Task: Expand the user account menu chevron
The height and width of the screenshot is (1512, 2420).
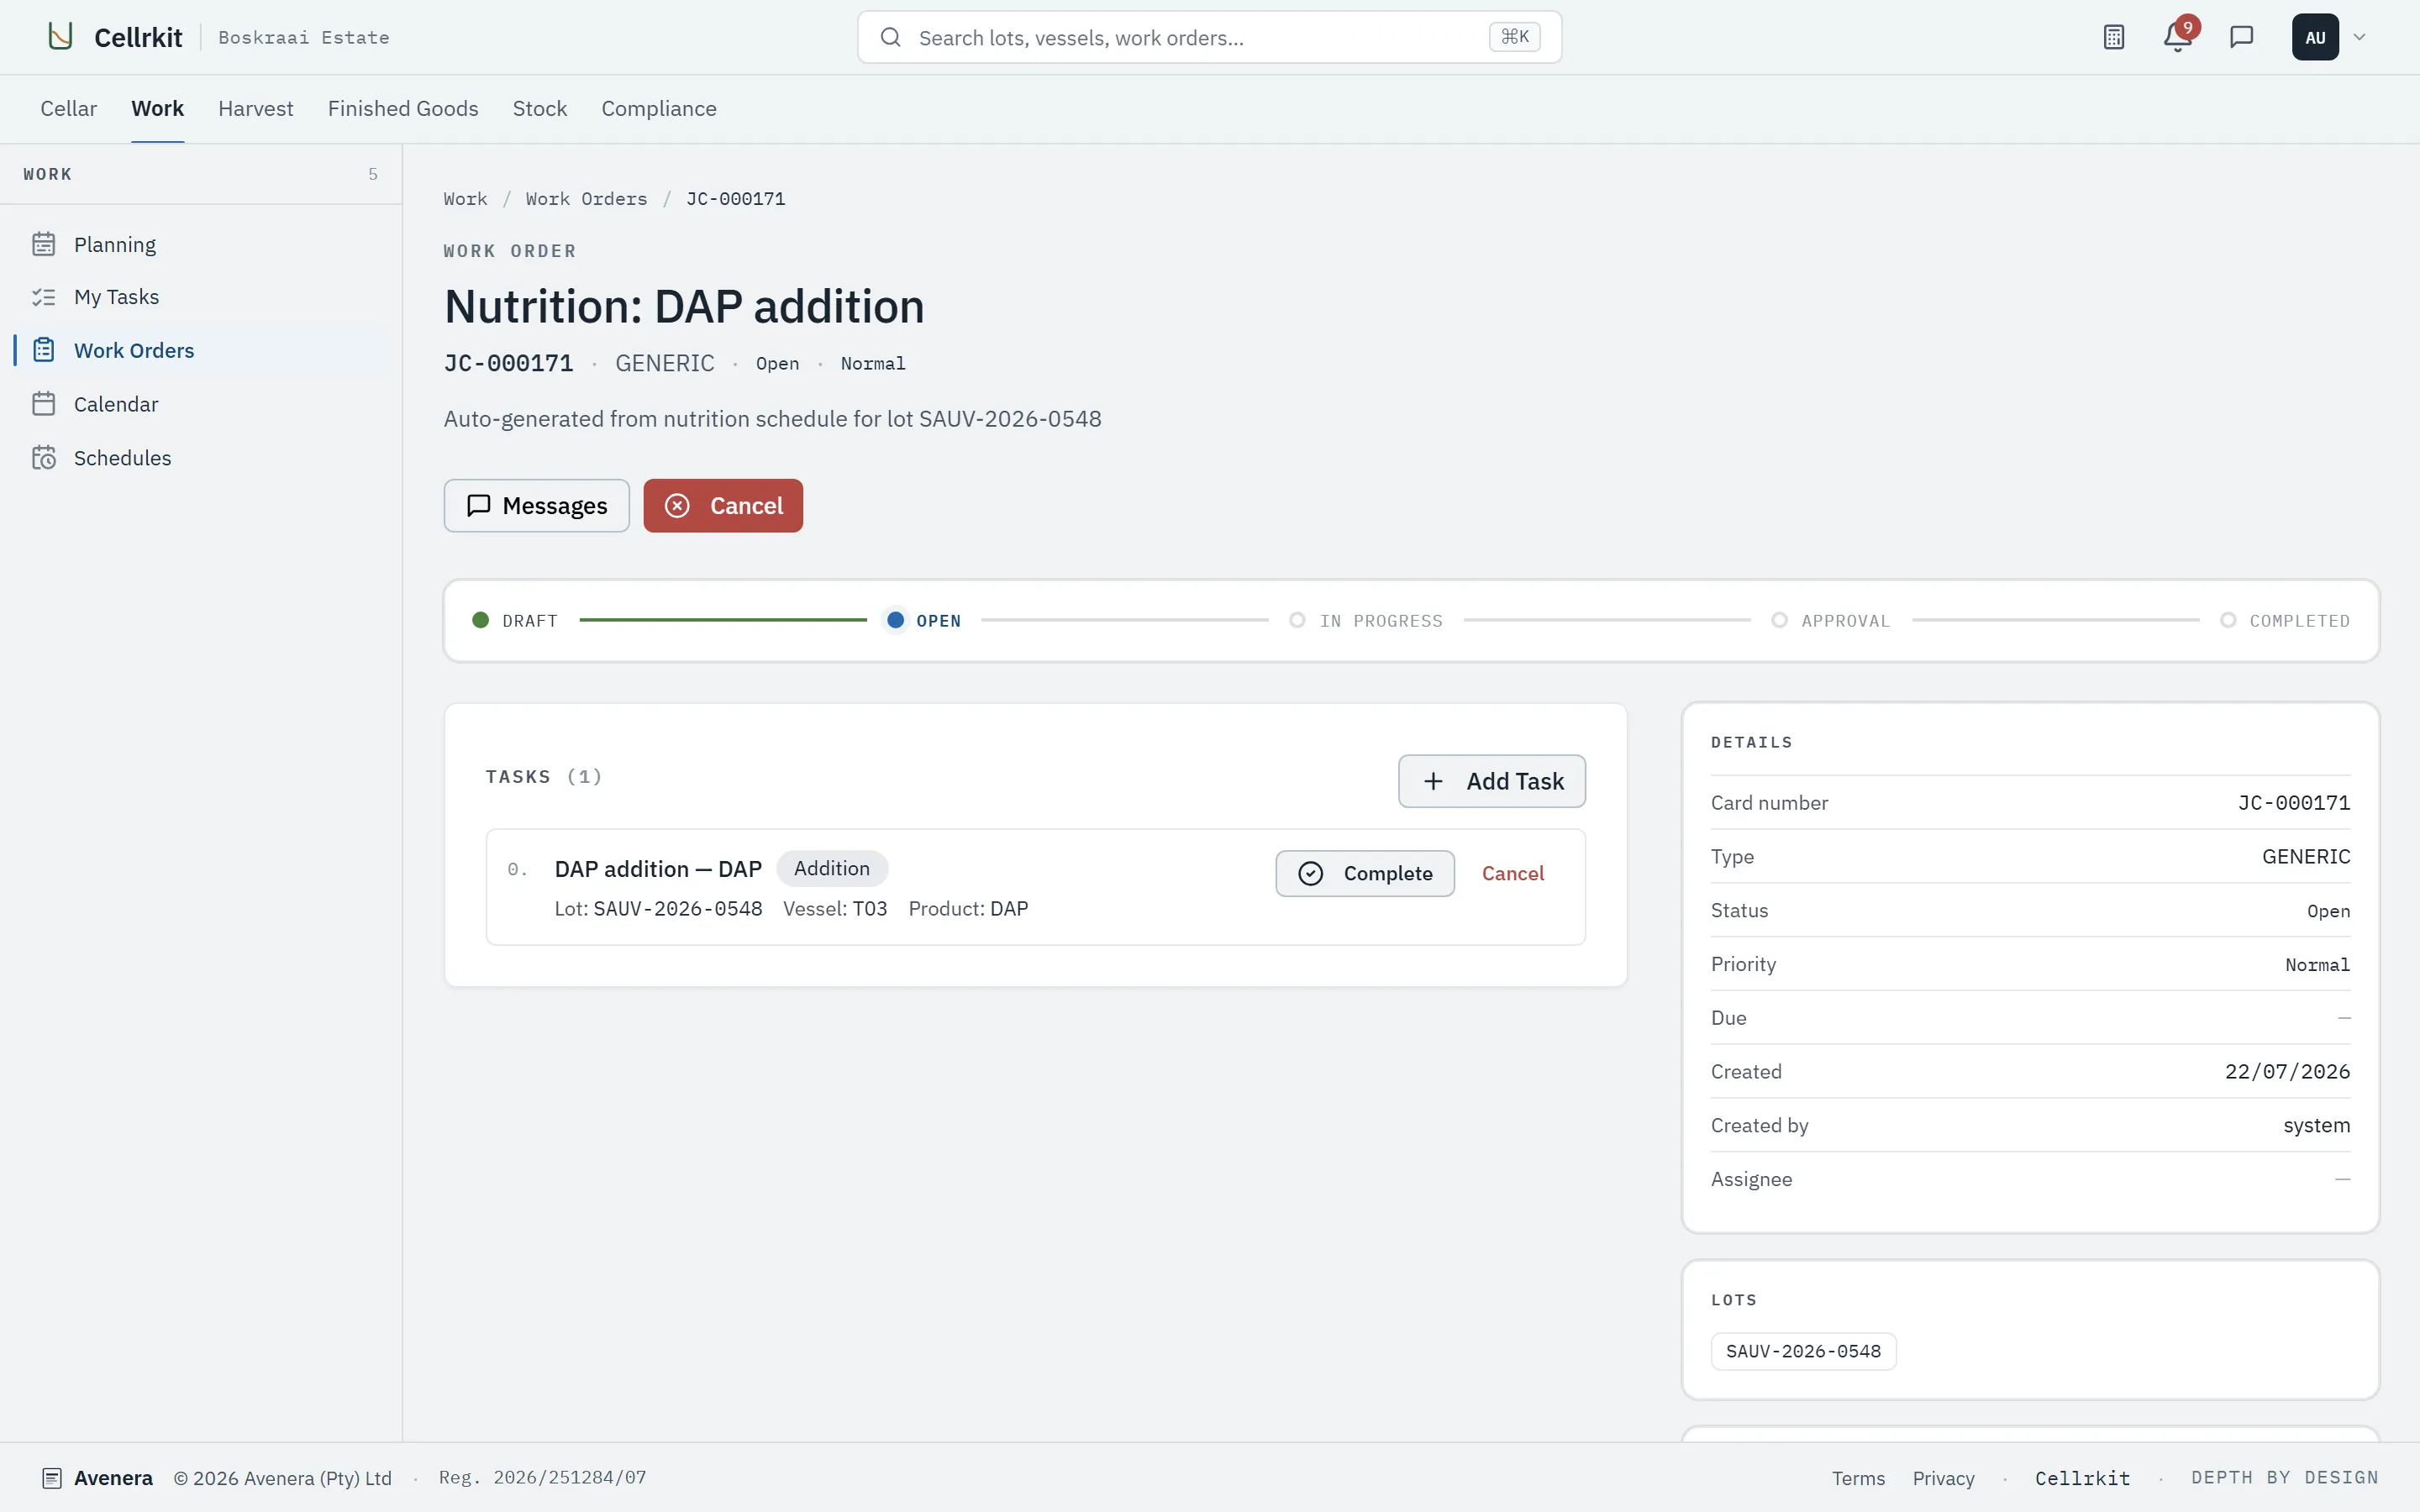Action: 2359,37
